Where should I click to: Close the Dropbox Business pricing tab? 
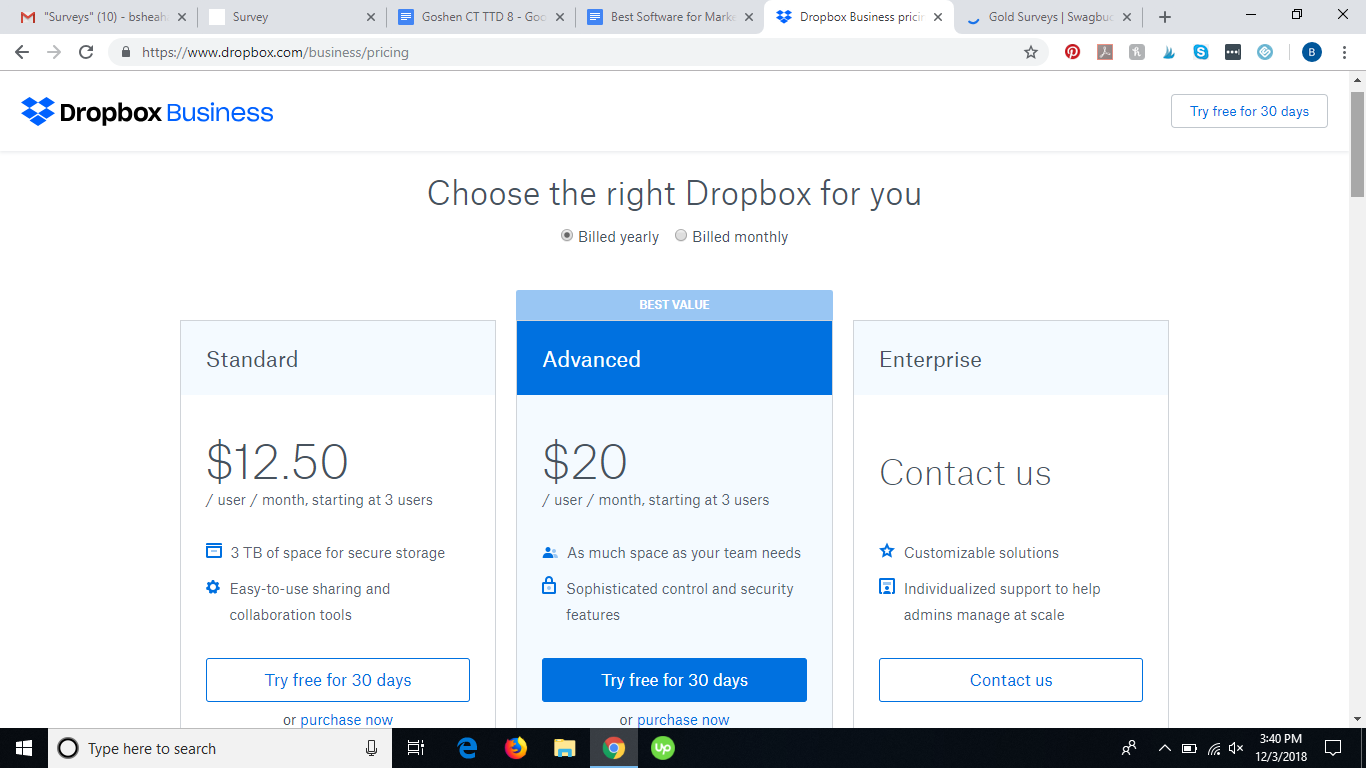(x=937, y=17)
